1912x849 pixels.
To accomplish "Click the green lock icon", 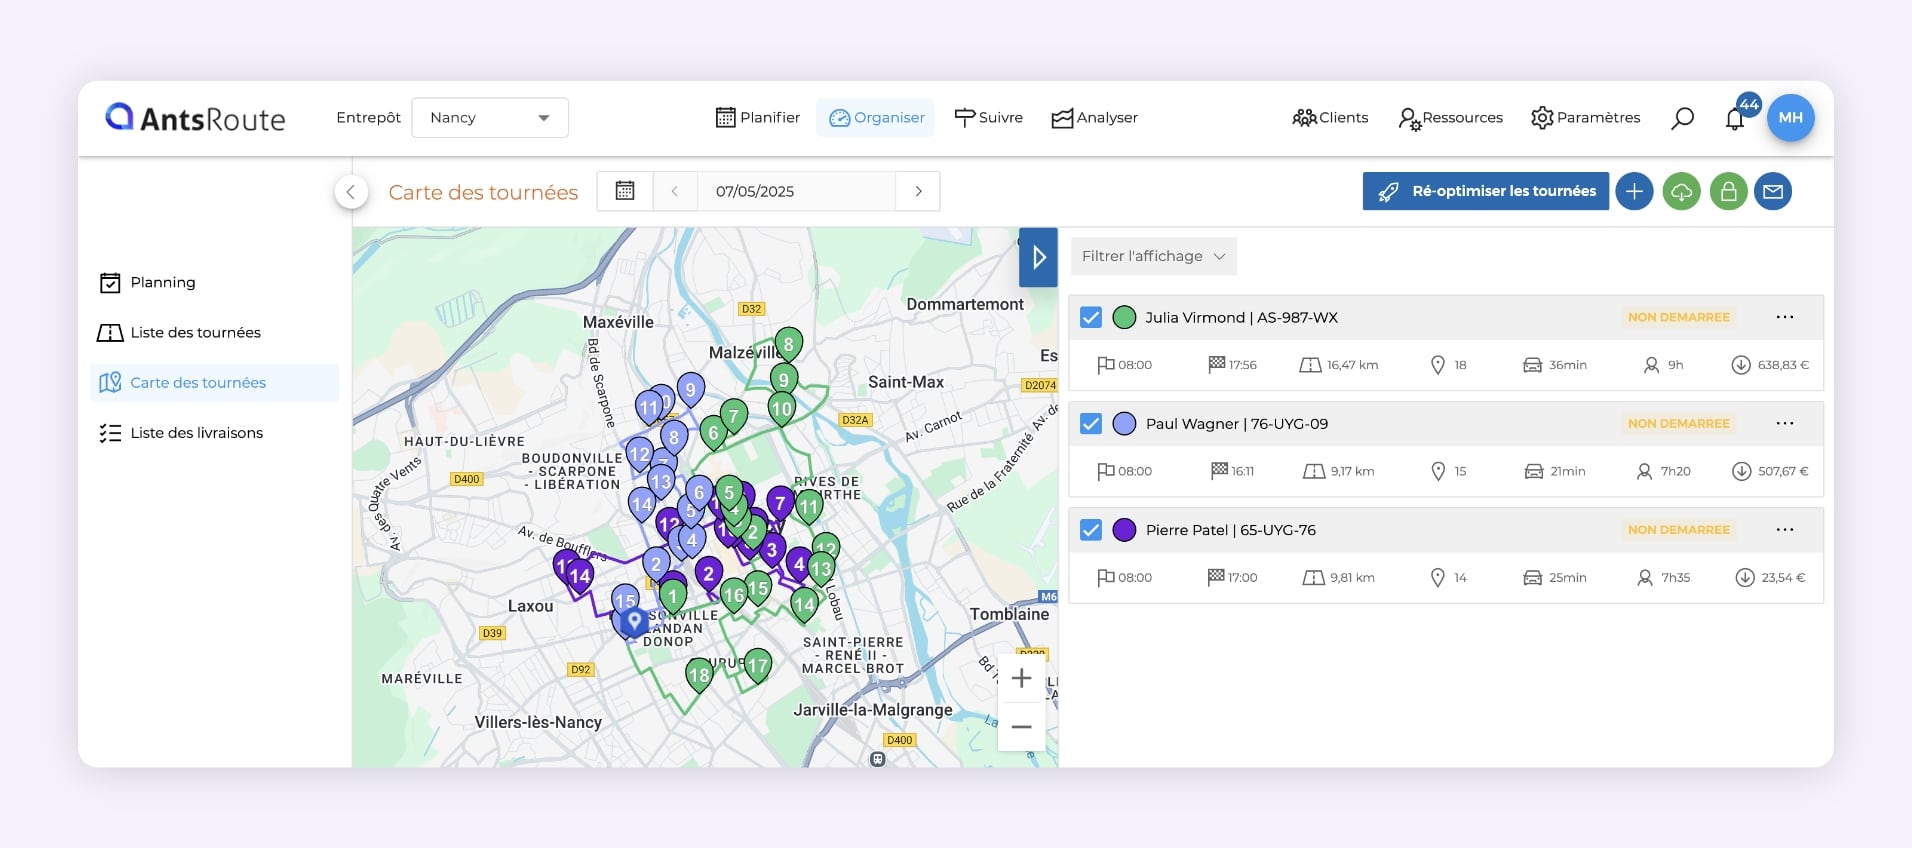I will [1728, 191].
